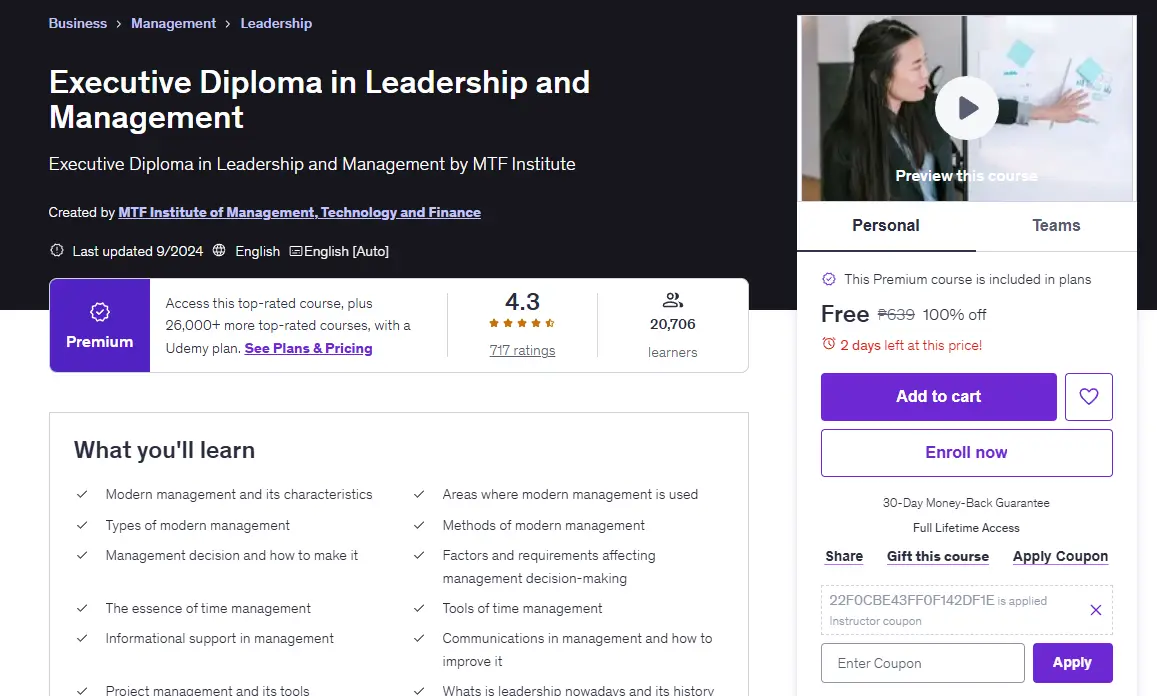Click the English [Auto] captions label

pyautogui.click(x=347, y=252)
